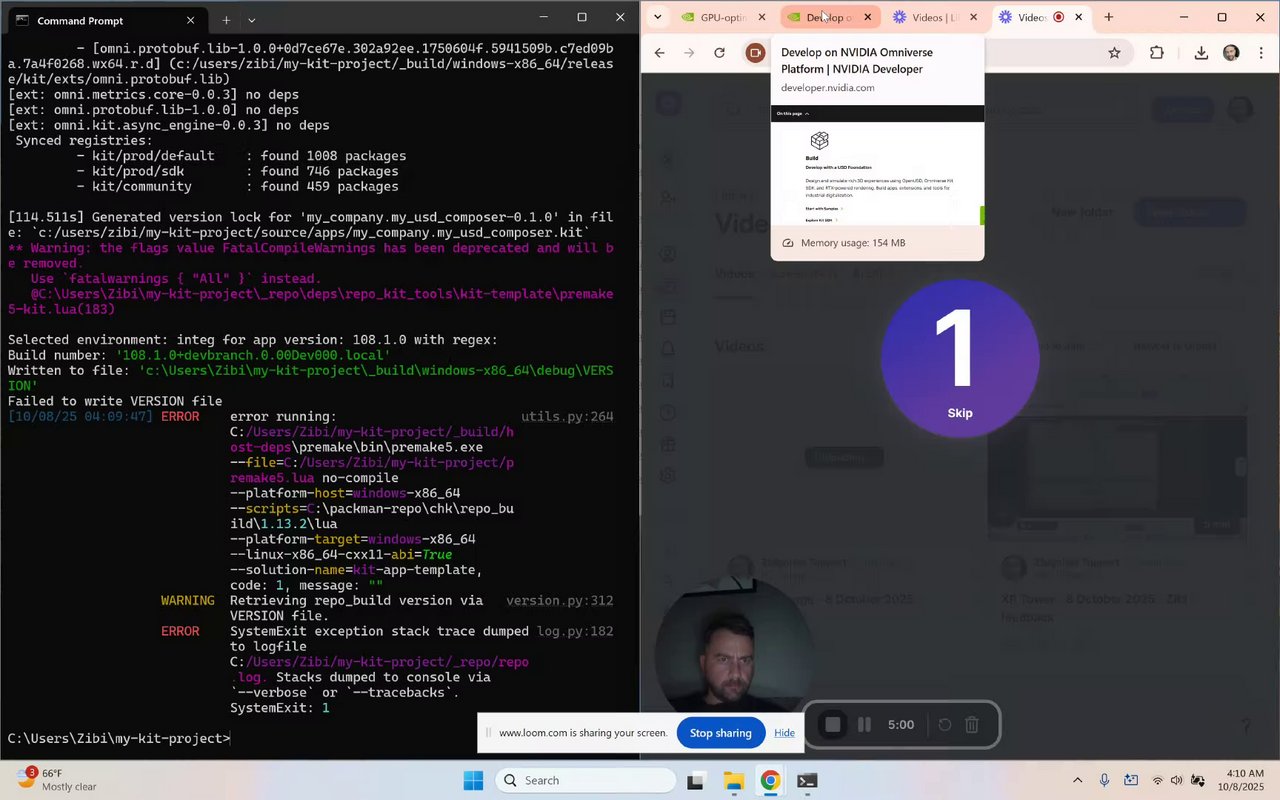1280x800 pixels.
Task: Bookmark this page with the star icon
Action: (1114, 53)
